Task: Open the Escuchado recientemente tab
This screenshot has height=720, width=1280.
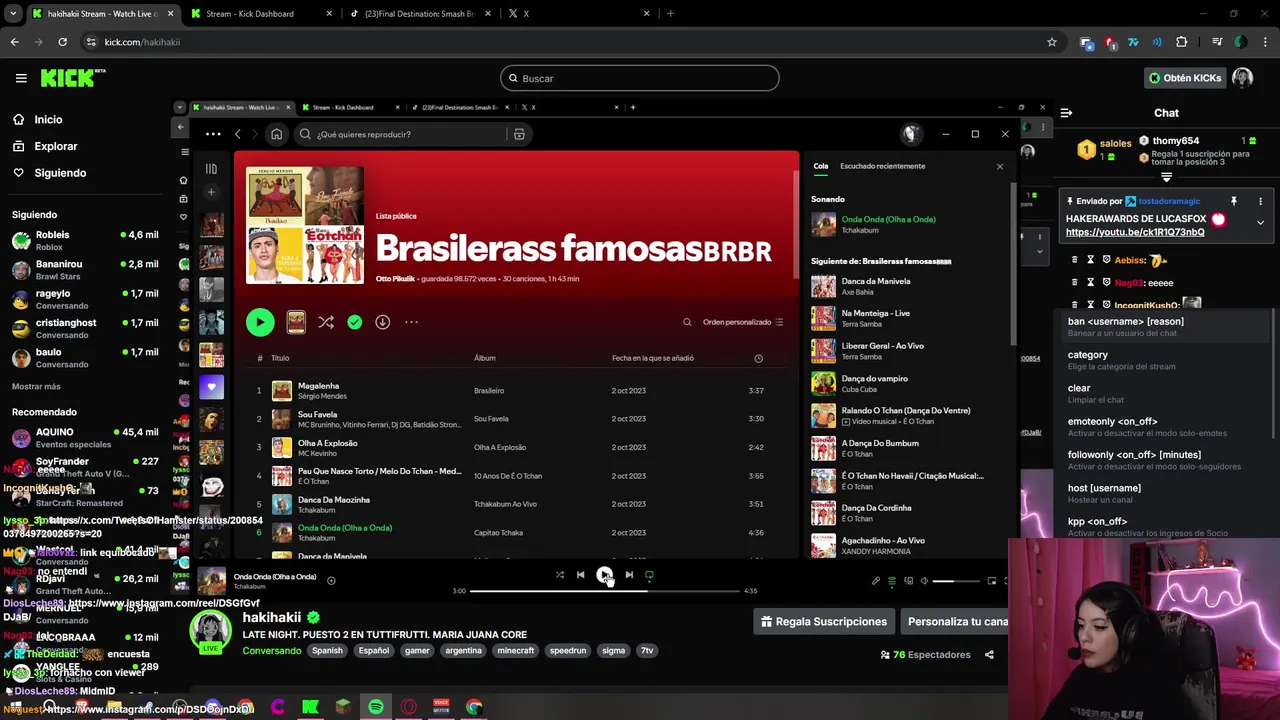Action: coord(882,166)
